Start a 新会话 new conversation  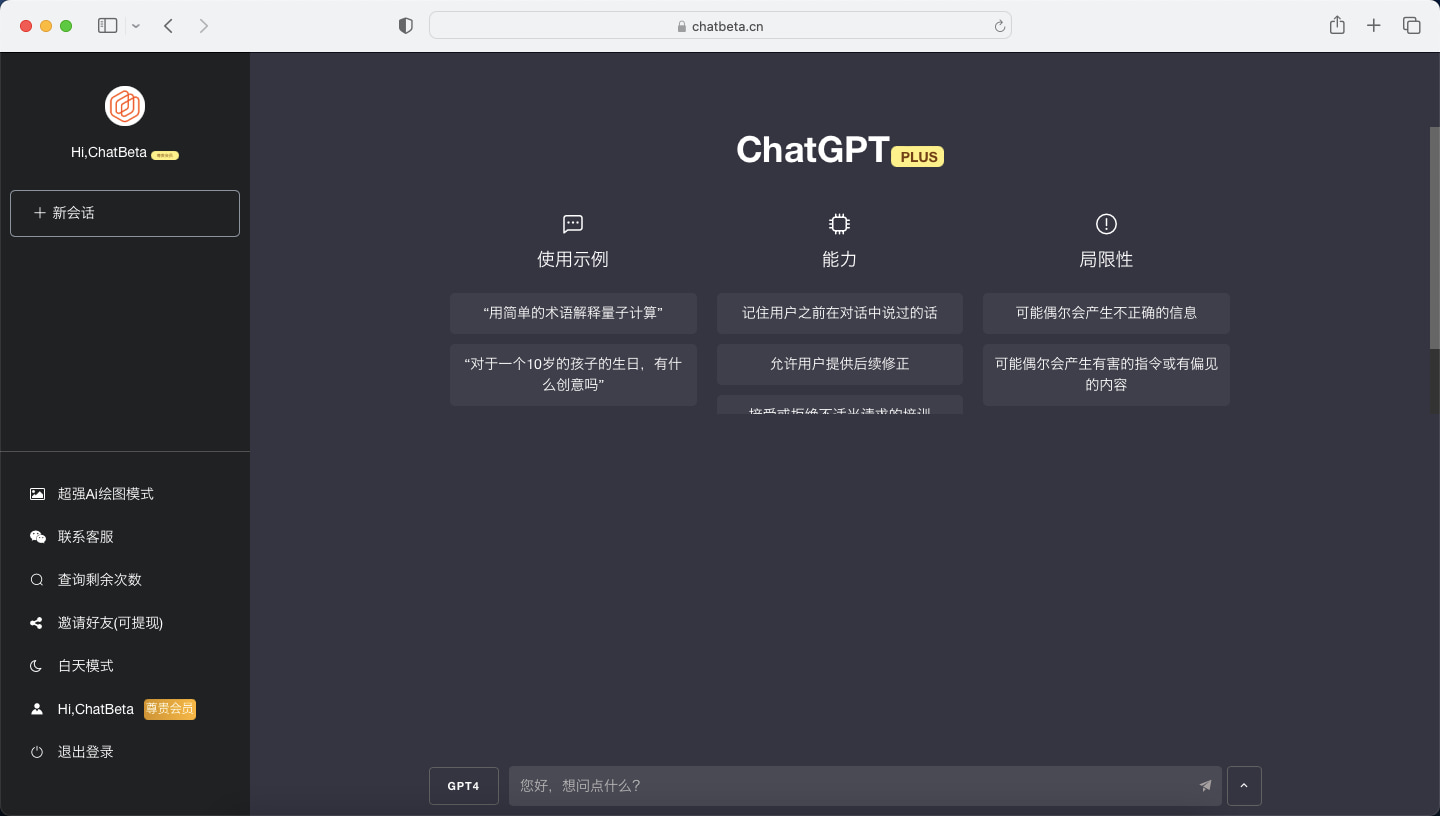pyautogui.click(x=124, y=213)
